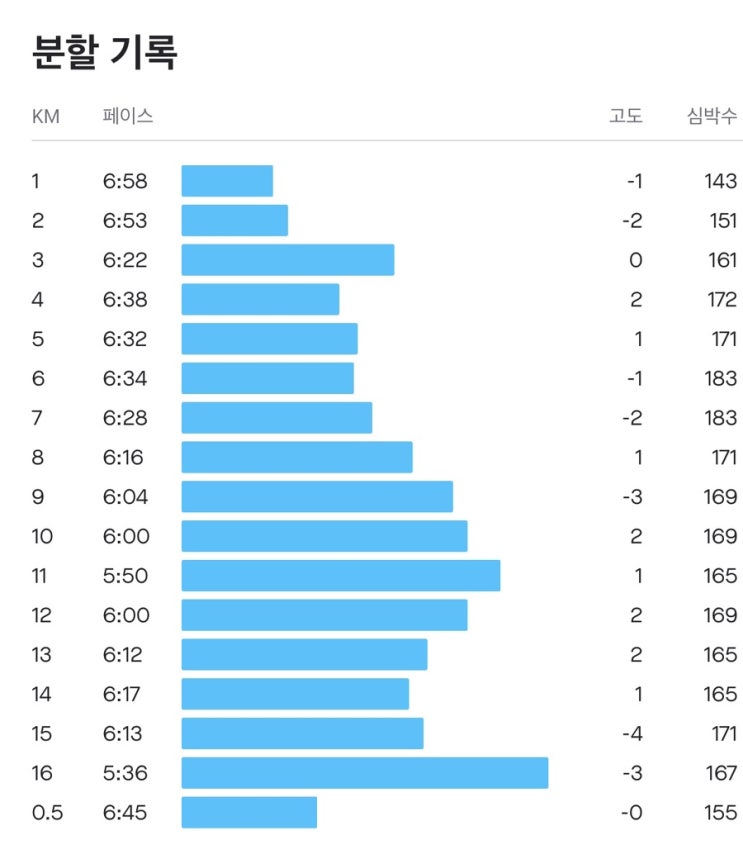
Task: Tap the KM column header
Action: (x=45, y=117)
